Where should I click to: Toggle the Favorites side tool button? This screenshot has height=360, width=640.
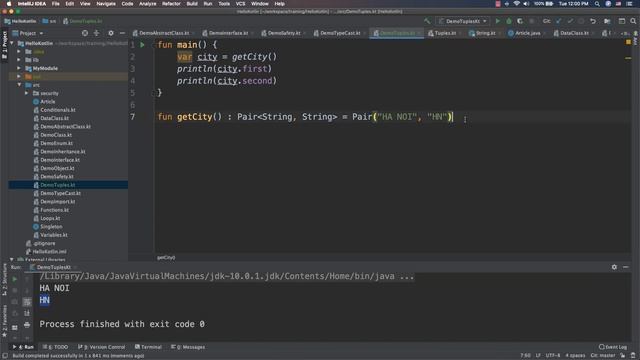coord(4,320)
